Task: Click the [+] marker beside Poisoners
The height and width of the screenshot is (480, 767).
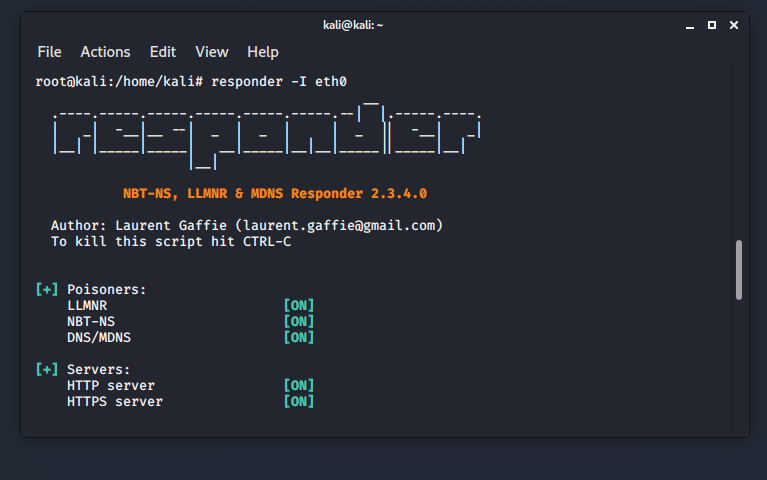Action: pos(47,289)
